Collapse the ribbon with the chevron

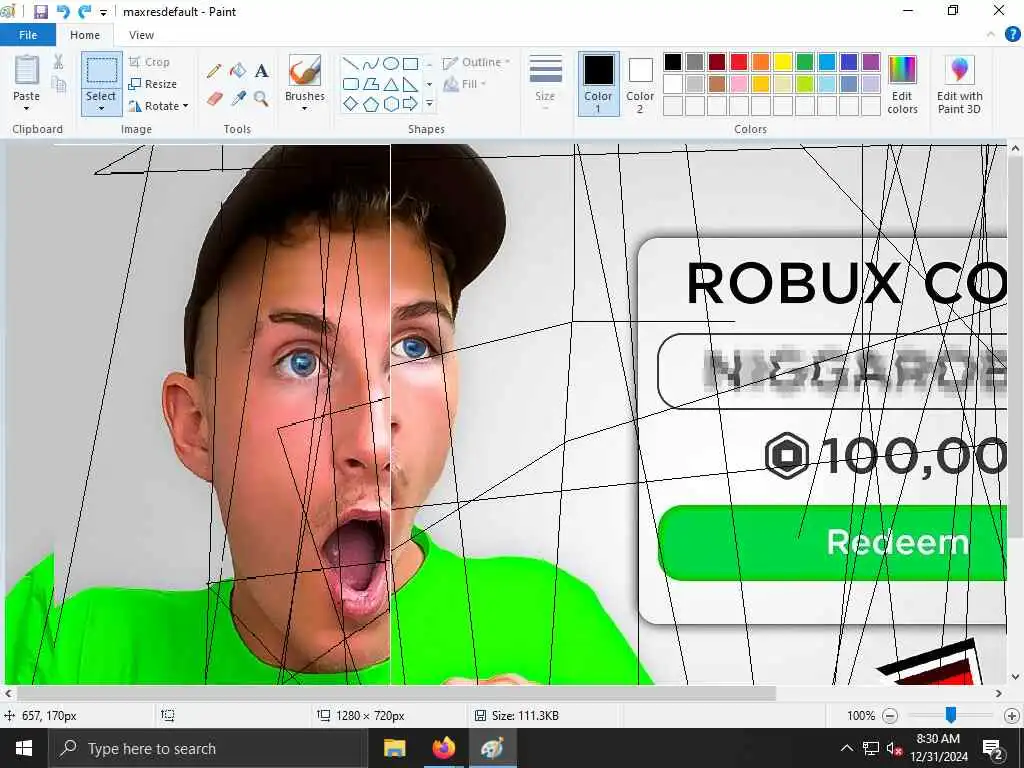point(991,35)
